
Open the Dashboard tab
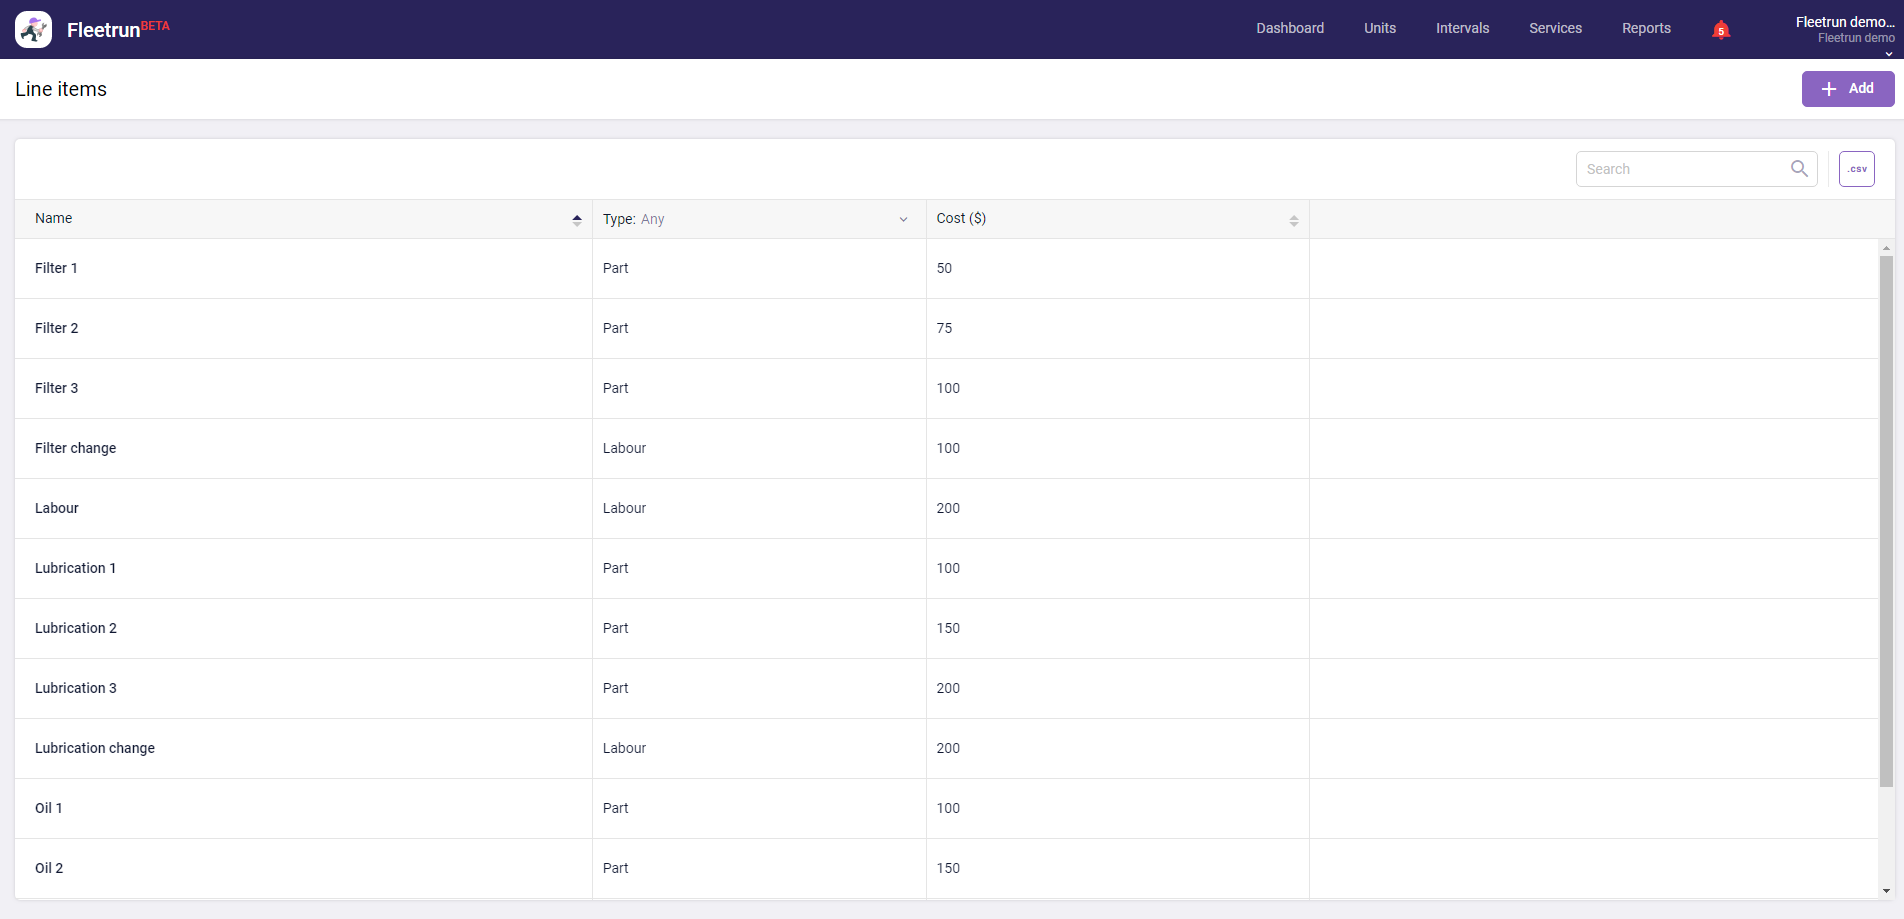click(x=1289, y=29)
